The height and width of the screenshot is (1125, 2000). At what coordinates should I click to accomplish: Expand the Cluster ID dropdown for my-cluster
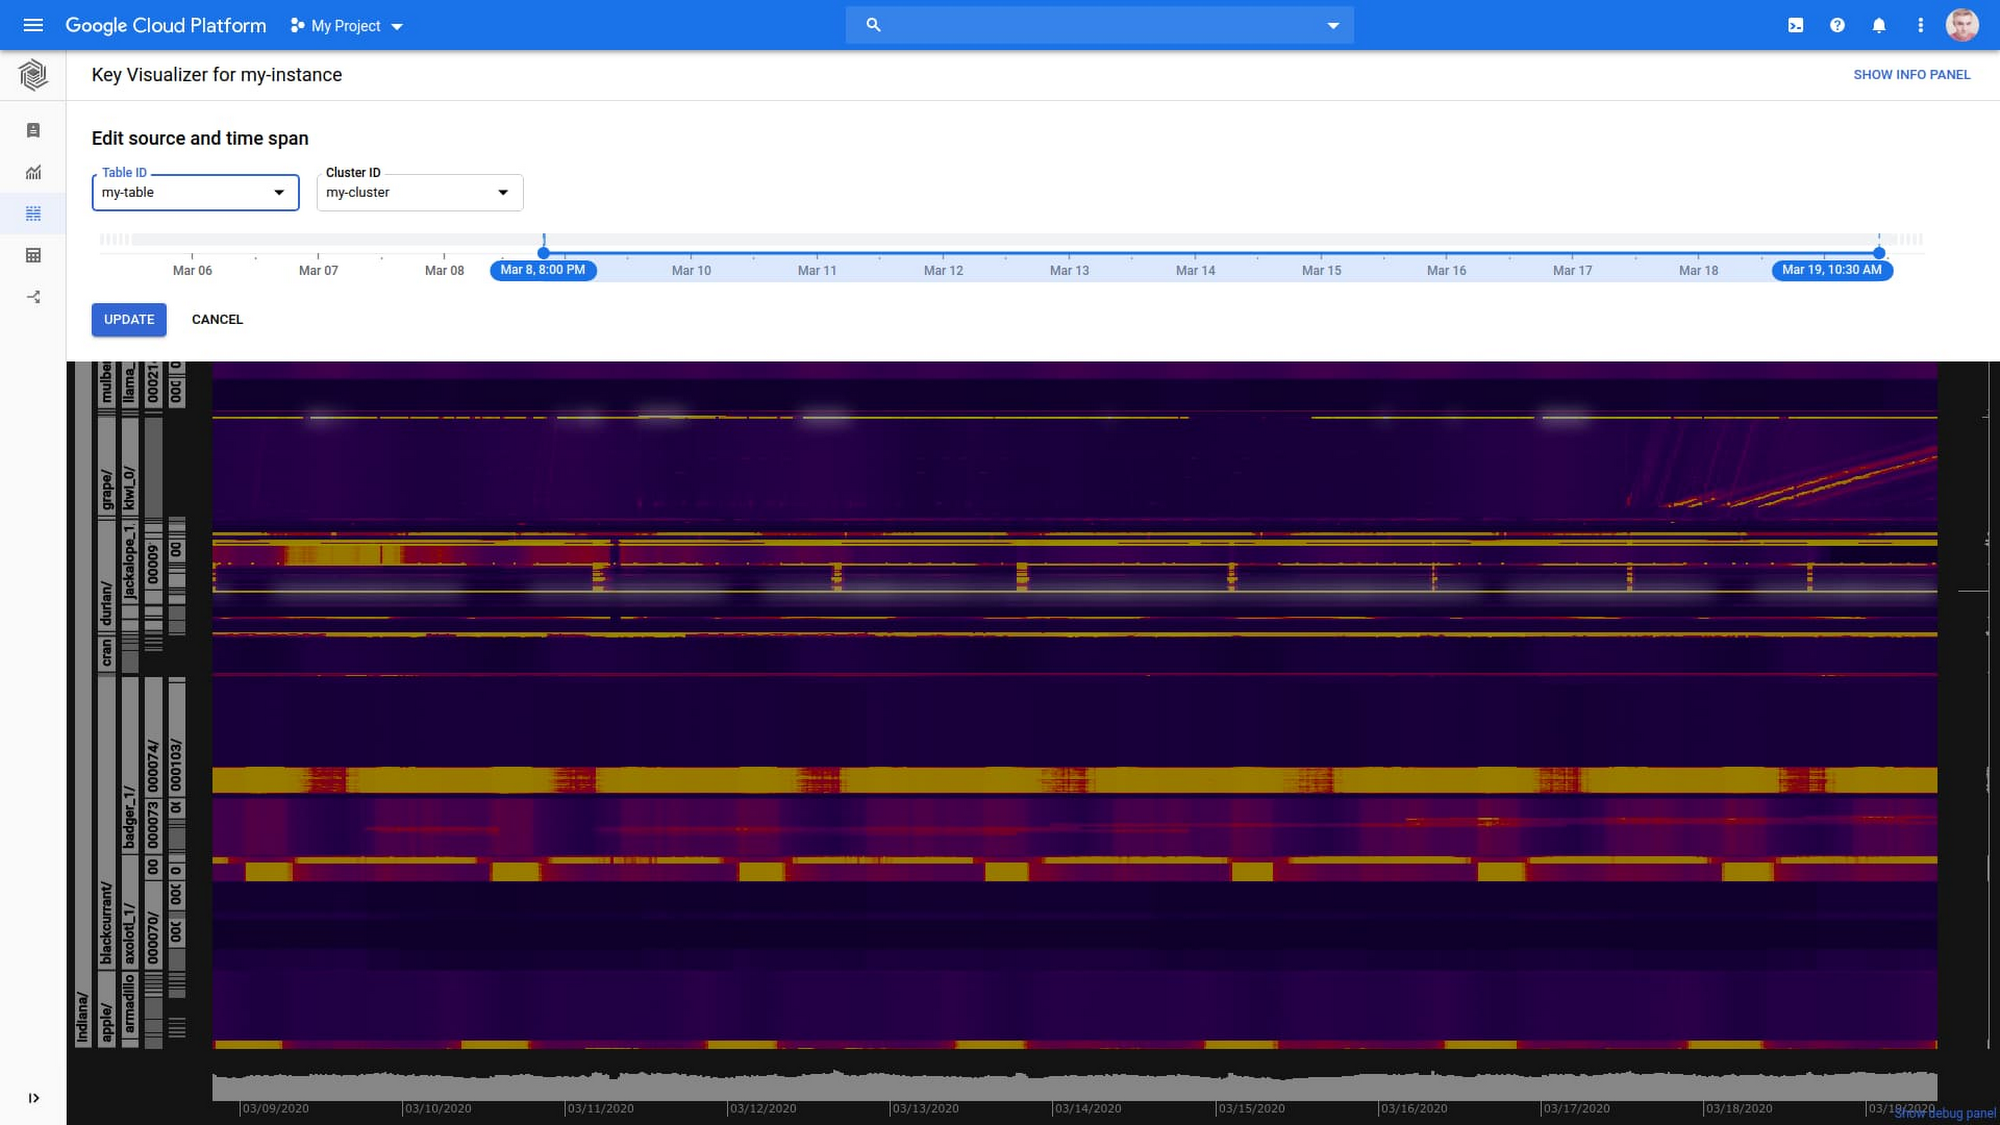[504, 192]
